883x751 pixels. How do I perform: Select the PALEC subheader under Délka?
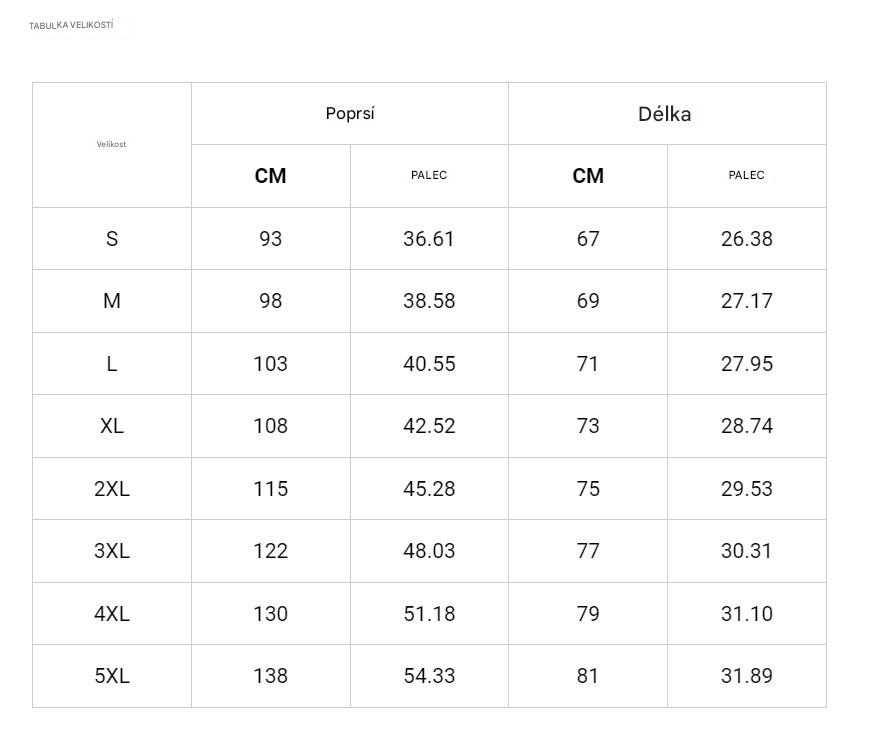pos(746,175)
